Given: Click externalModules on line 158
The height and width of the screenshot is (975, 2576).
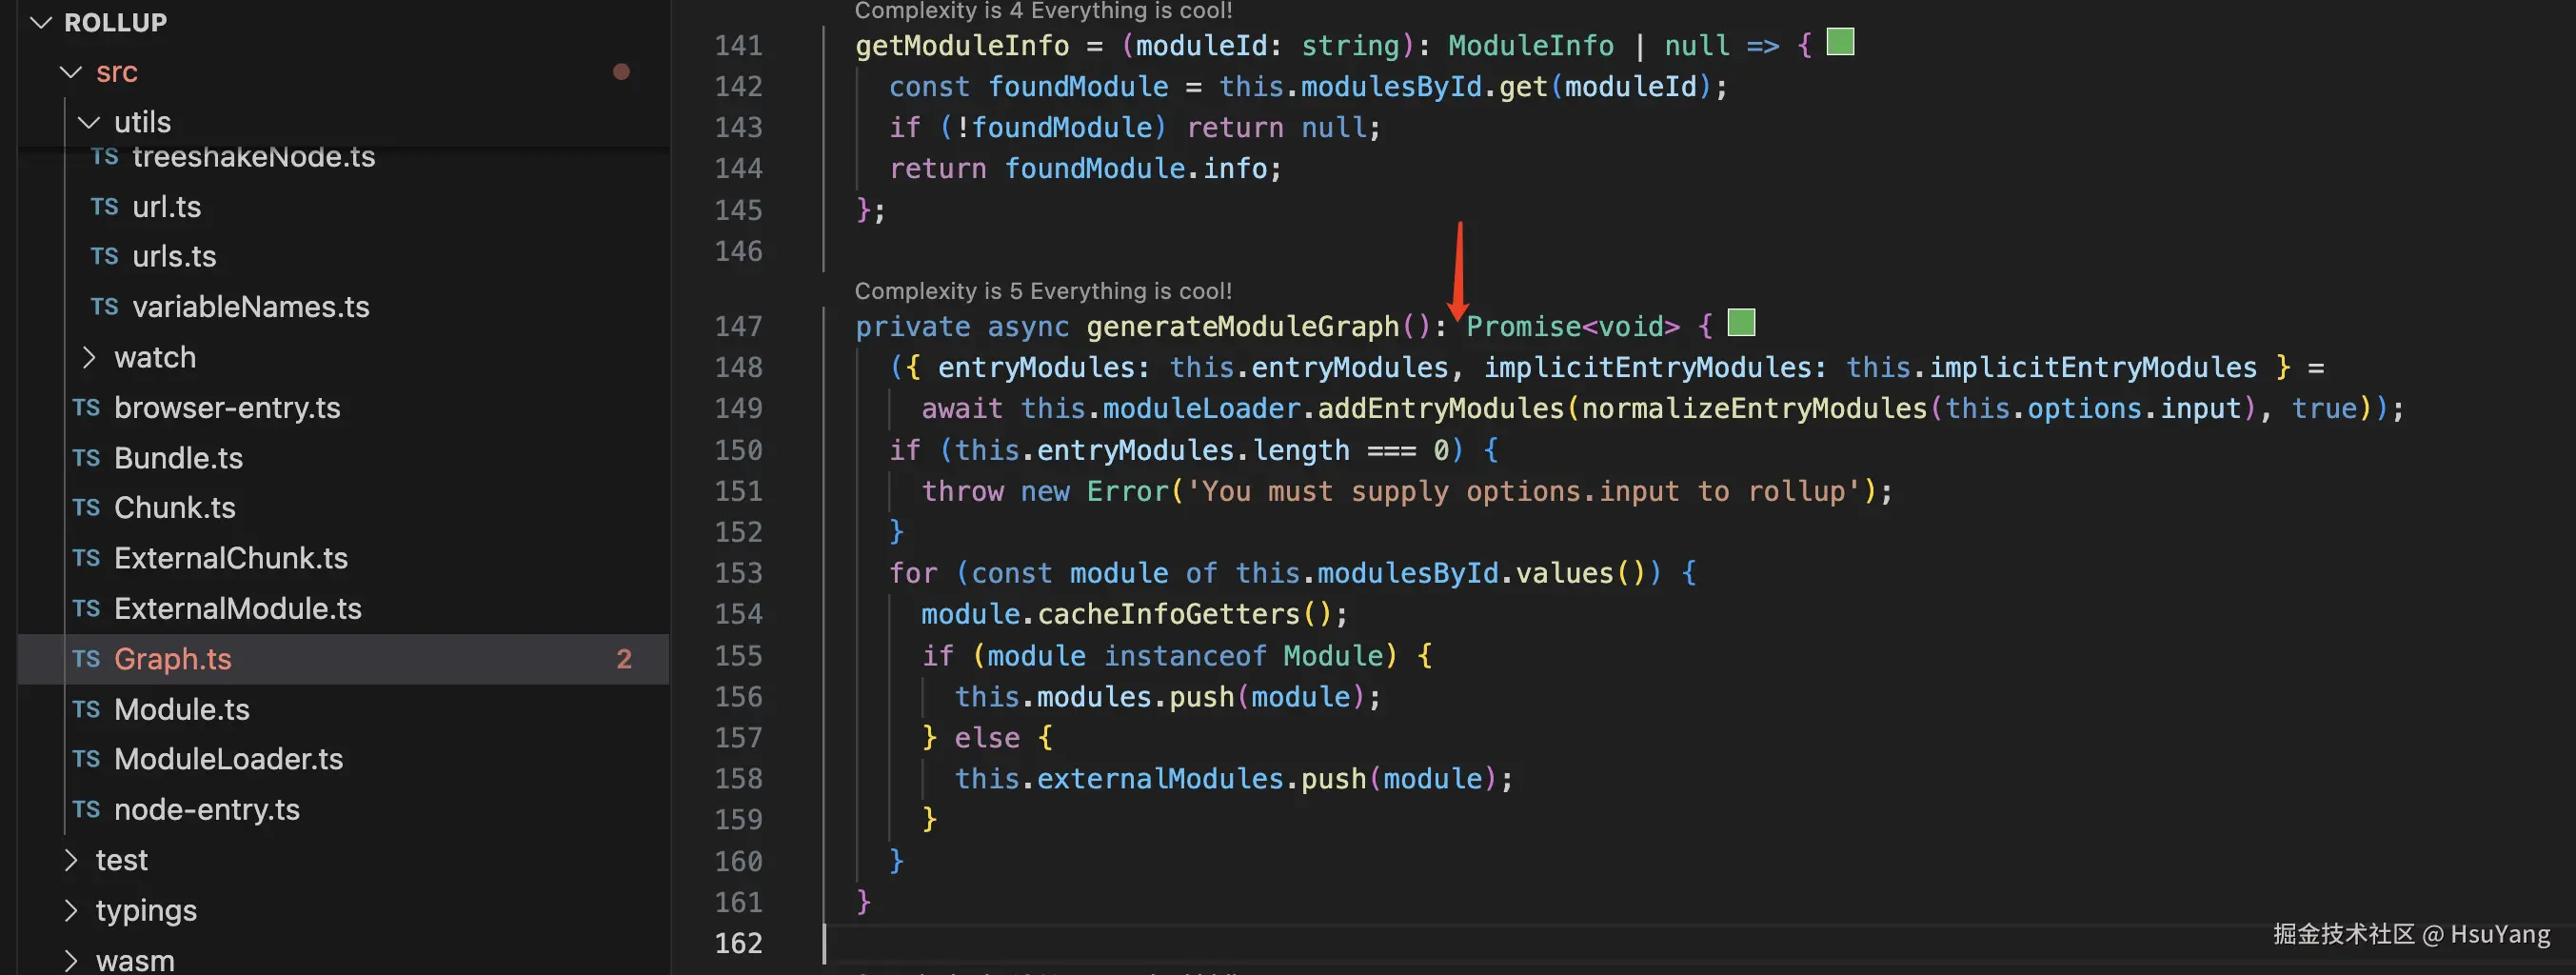Looking at the screenshot, I should coord(1160,779).
